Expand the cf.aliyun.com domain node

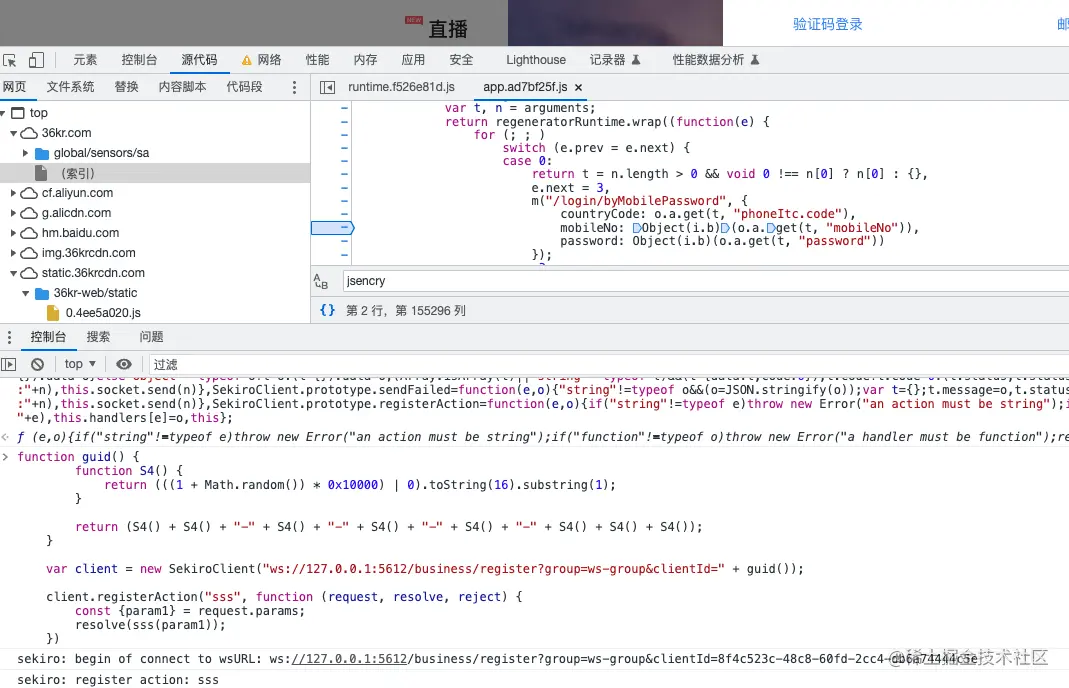[x=13, y=193]
